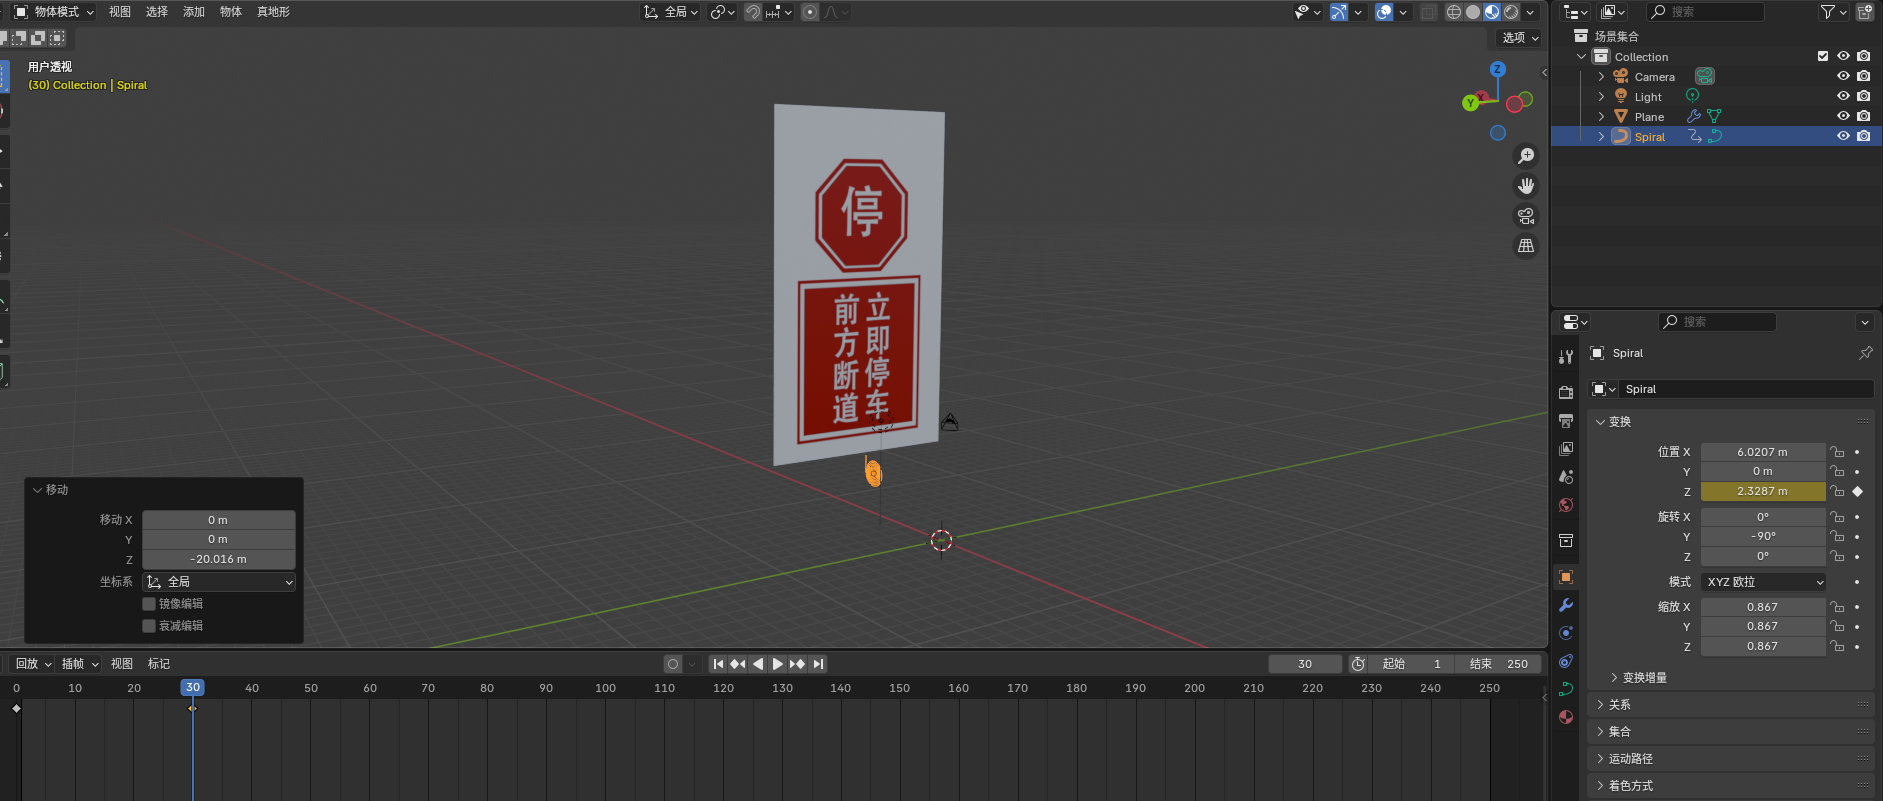Enable the 镜像编辑 checkbox

[149, 604]
